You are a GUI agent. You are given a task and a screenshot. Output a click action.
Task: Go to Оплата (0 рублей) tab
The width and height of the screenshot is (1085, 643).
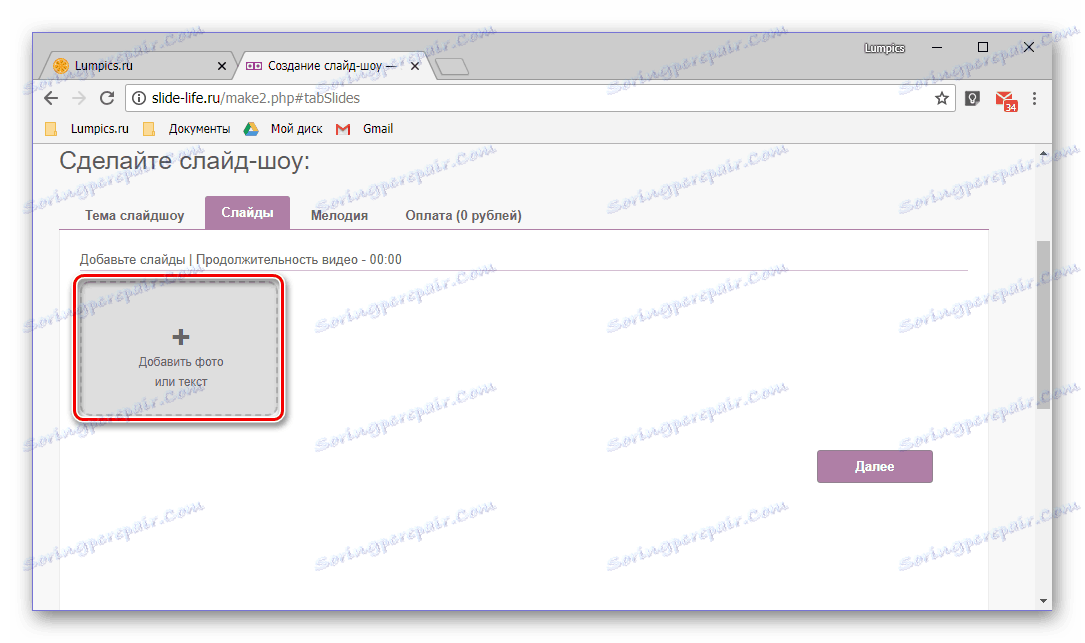[463, 215]
